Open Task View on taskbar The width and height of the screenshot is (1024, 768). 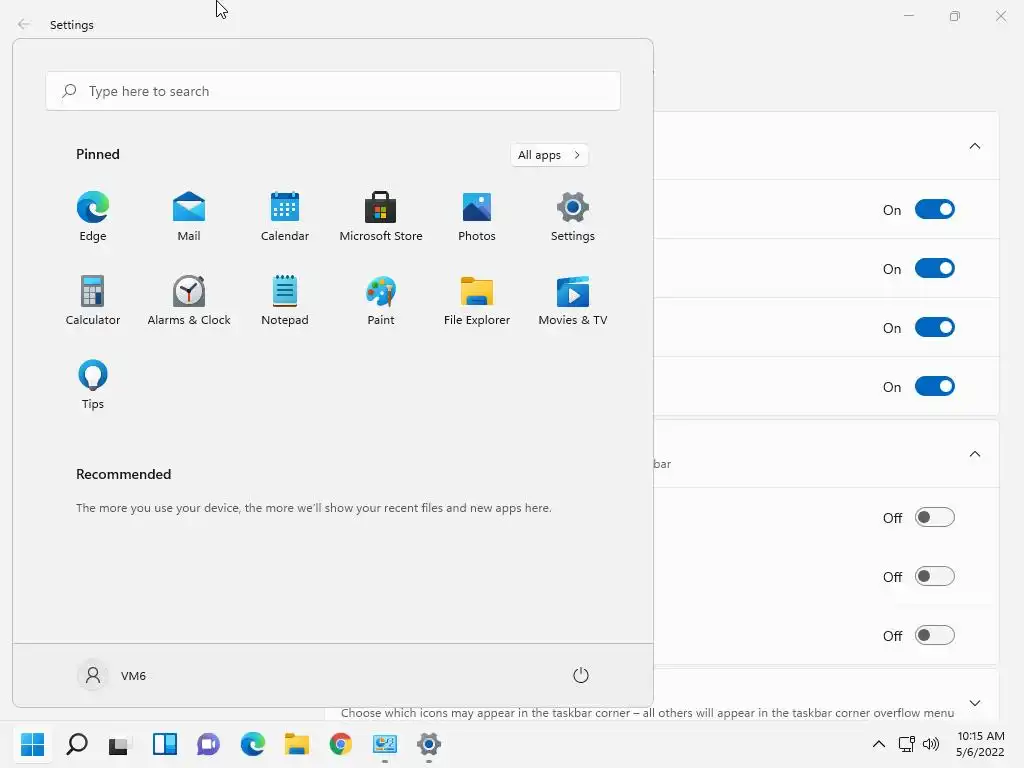tap(120, 744)
